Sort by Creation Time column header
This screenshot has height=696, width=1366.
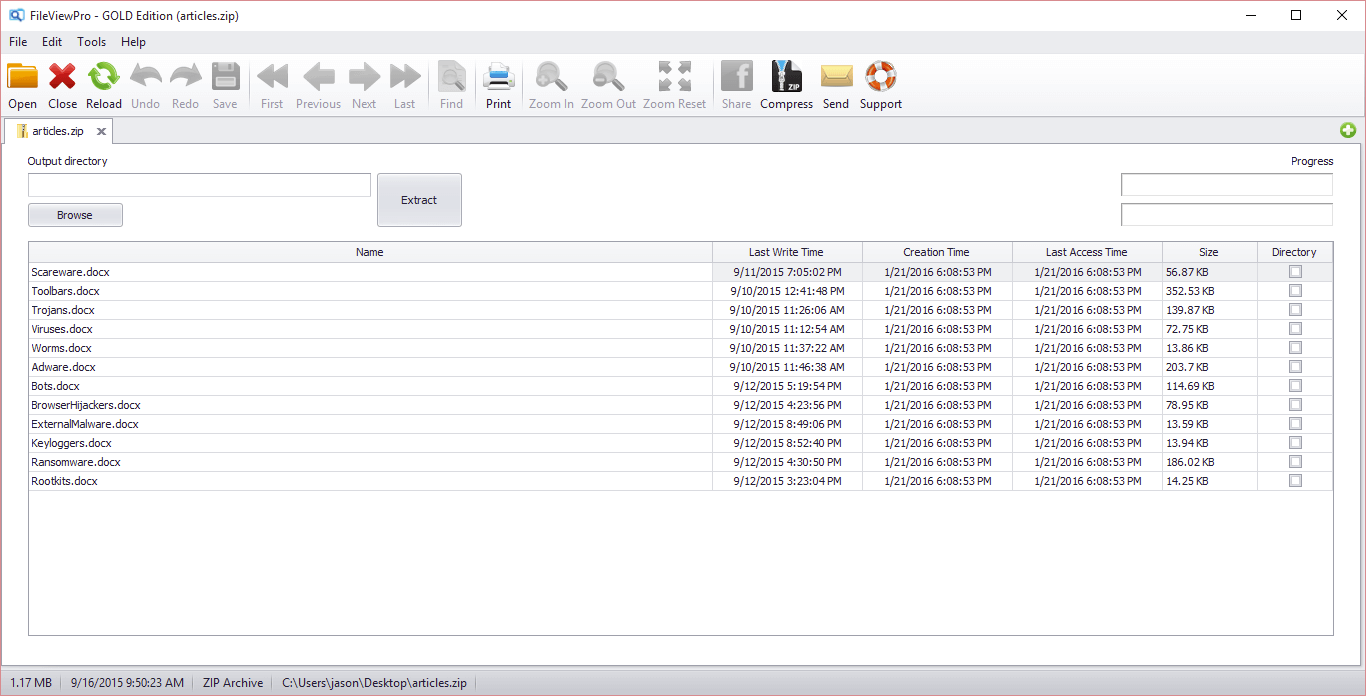(937, 252)
